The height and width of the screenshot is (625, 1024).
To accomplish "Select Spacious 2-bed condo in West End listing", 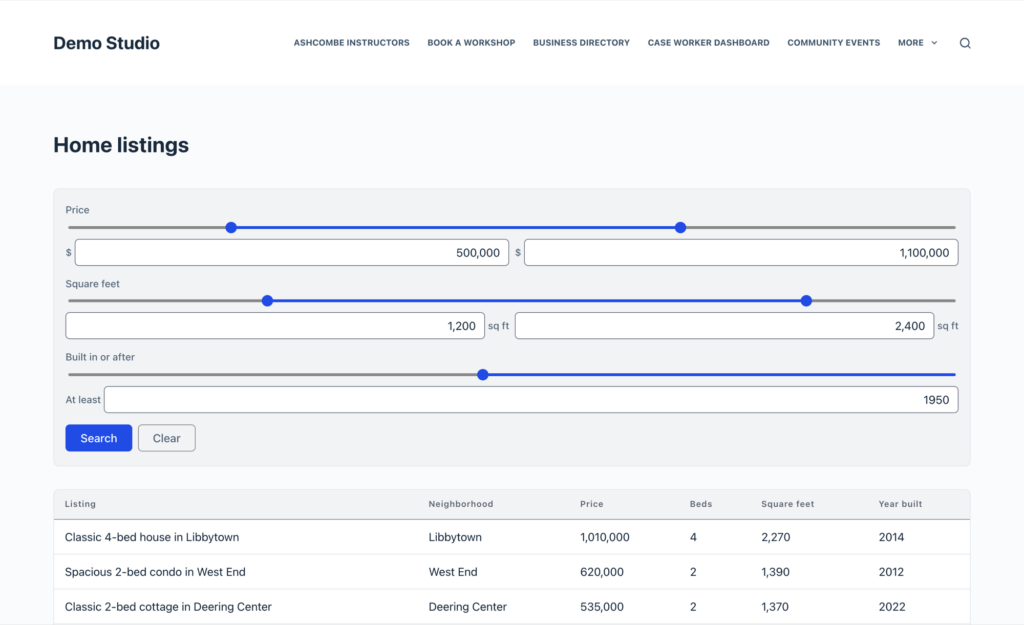I will (x=155, y=572).
